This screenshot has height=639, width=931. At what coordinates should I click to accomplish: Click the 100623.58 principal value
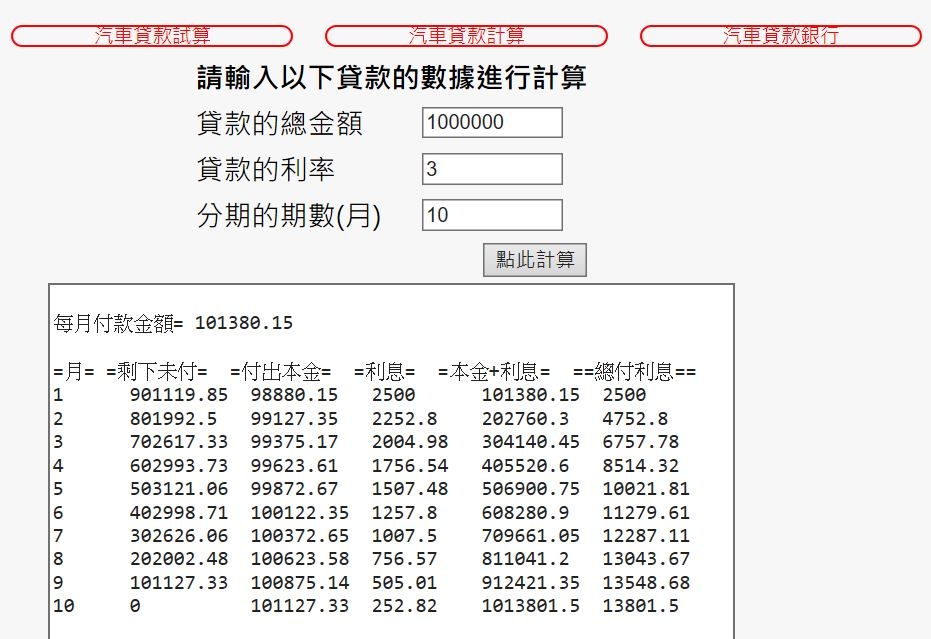299,559
